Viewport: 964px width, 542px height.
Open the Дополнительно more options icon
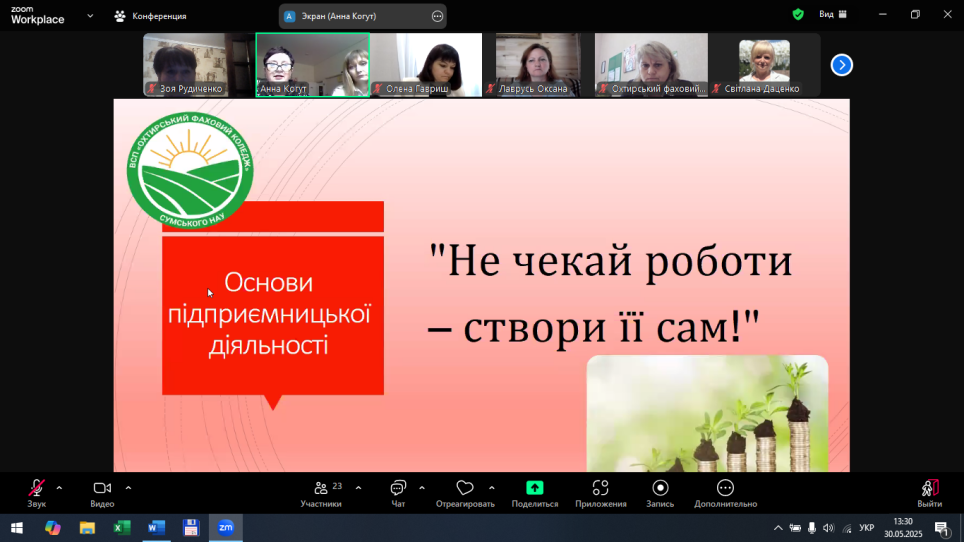coord(725,488)
